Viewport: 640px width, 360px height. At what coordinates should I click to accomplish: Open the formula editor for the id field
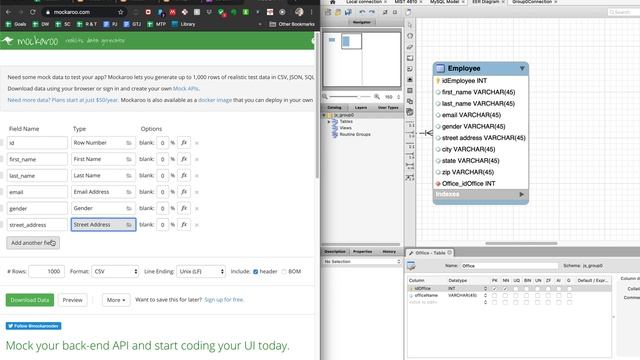coord(184,143)
